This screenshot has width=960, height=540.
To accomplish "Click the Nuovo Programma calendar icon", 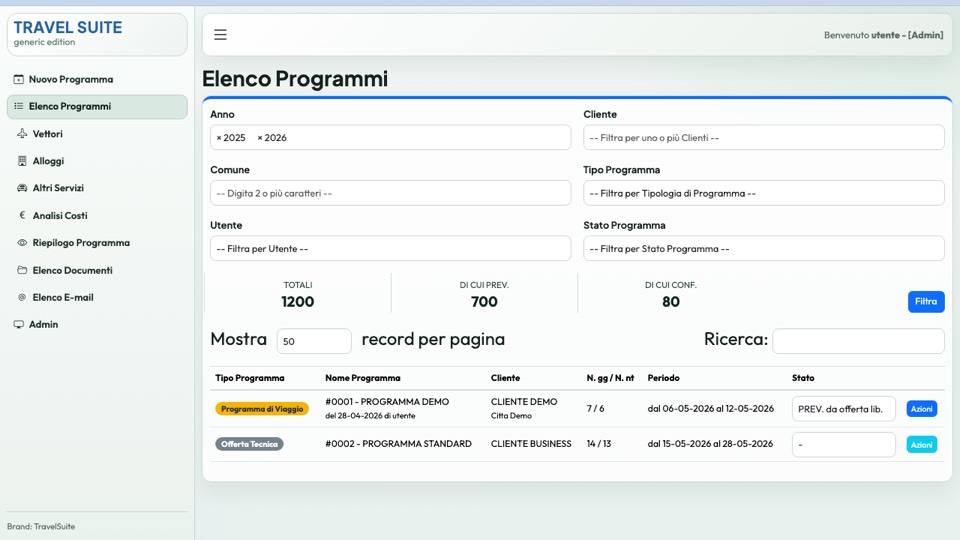I will pos(18,80).
